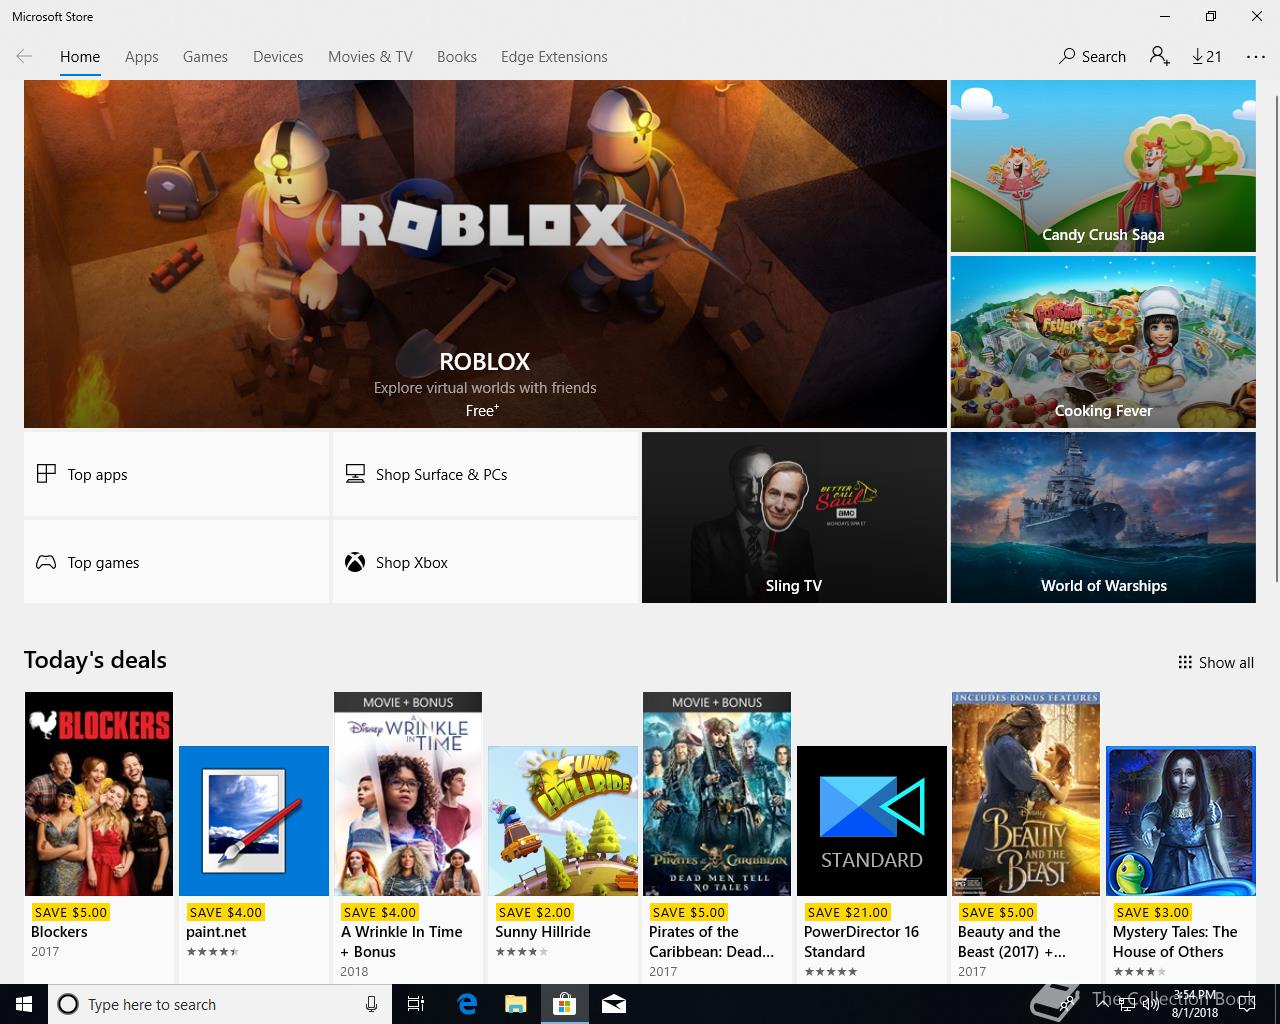Select 'PowerDirector 16 Standard' title text

point(861,942)
